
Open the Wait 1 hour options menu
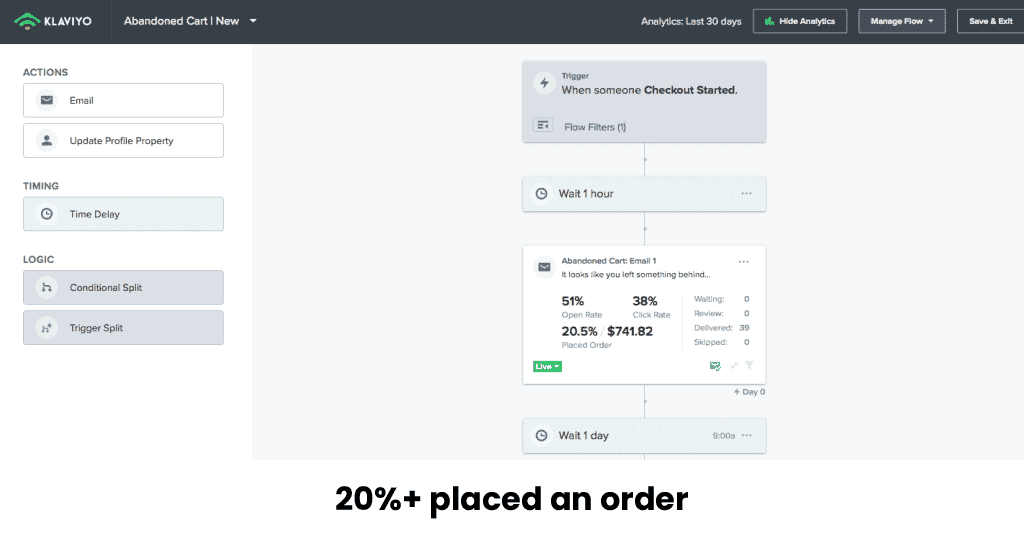[746, 194]
